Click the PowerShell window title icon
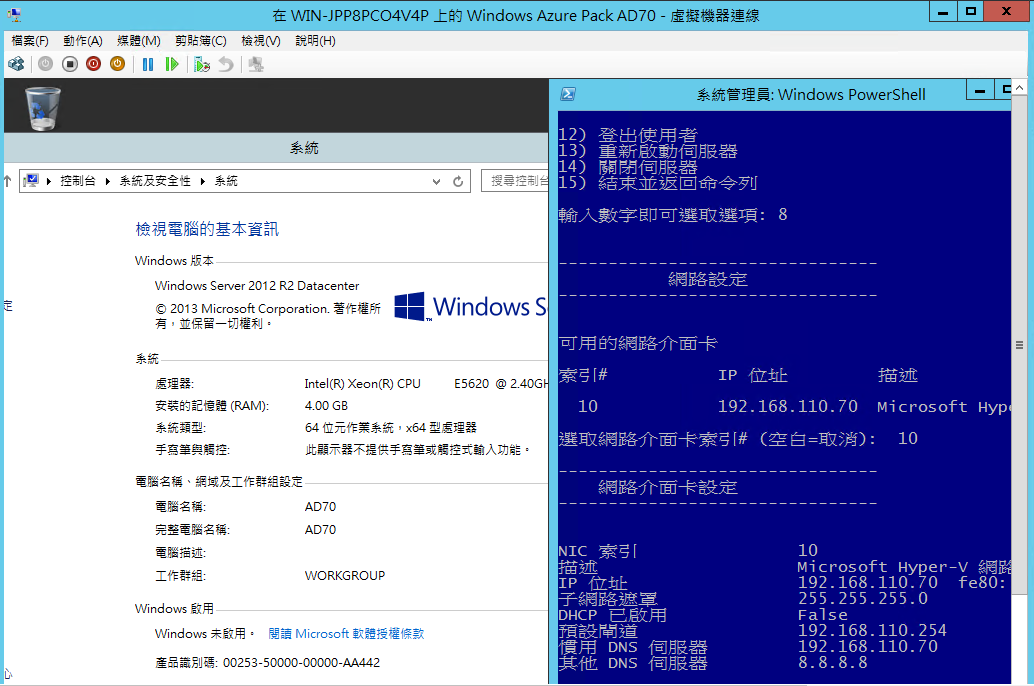Screen dimensions: 1034x686 click(568, 94)
